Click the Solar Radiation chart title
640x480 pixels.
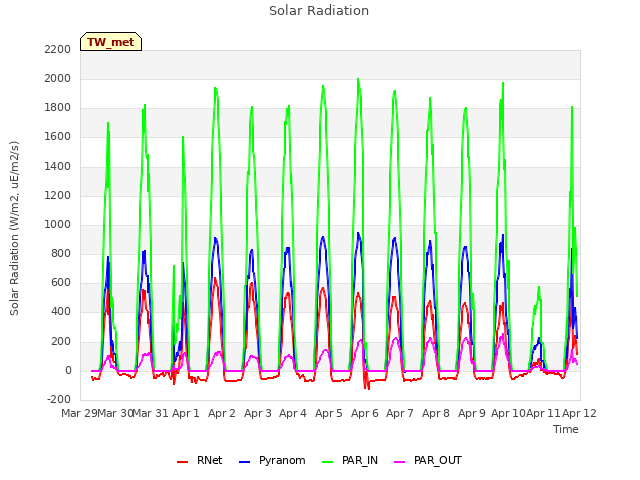pyautogui.click(x=319, y=11)
